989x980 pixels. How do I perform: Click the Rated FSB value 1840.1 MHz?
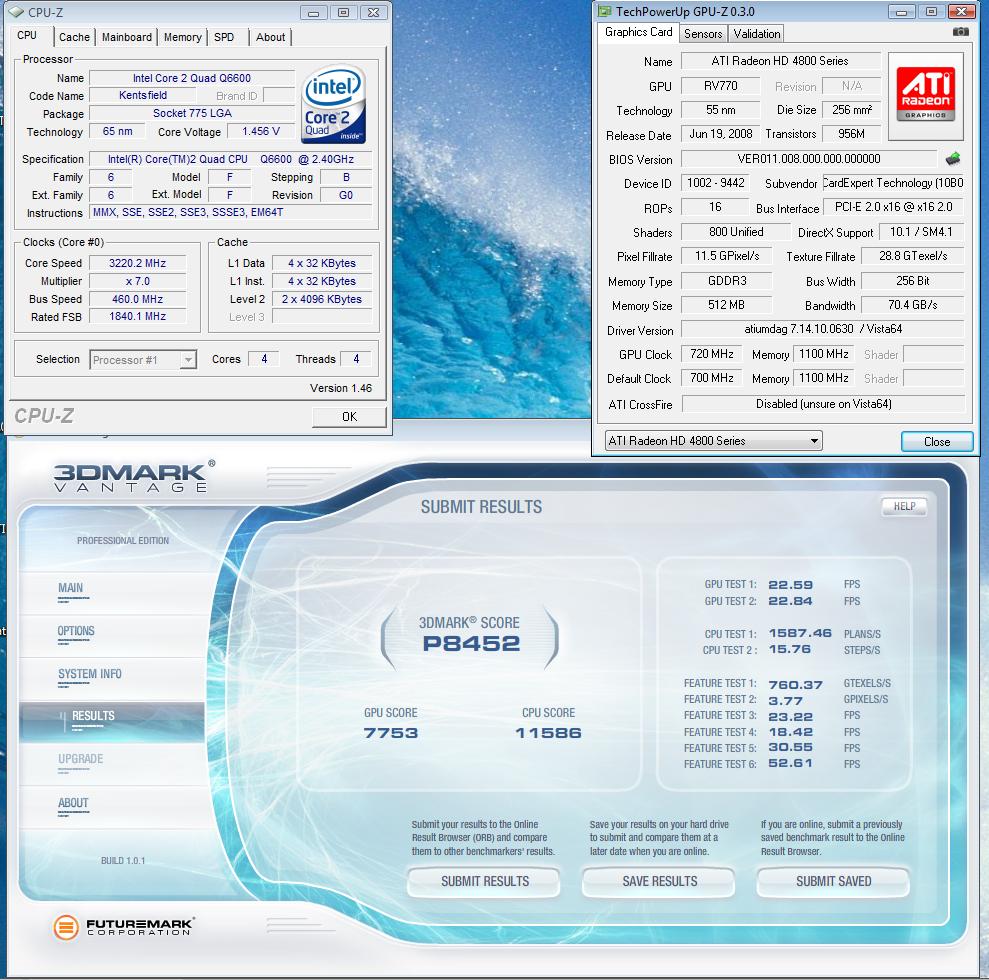click(x=138, y=317)
